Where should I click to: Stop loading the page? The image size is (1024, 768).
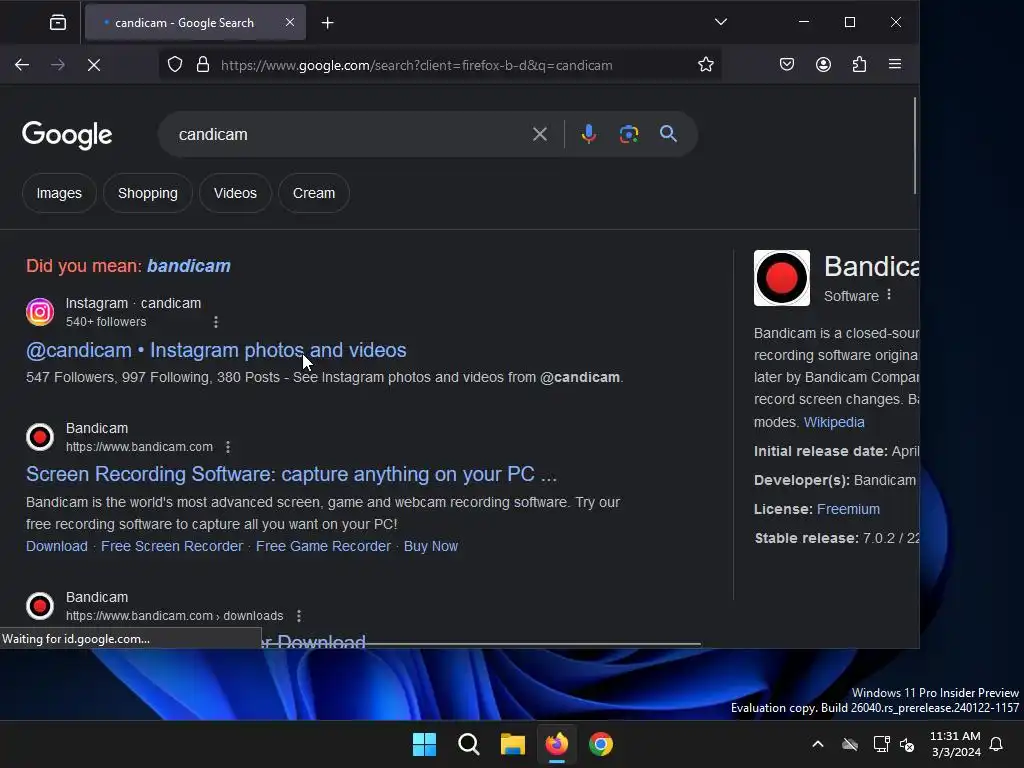94,65
